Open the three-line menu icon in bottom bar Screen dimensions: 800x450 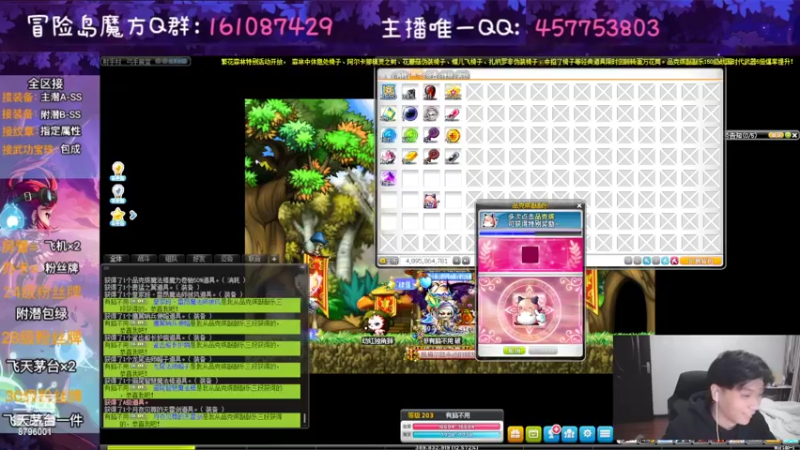click(605, 434)
